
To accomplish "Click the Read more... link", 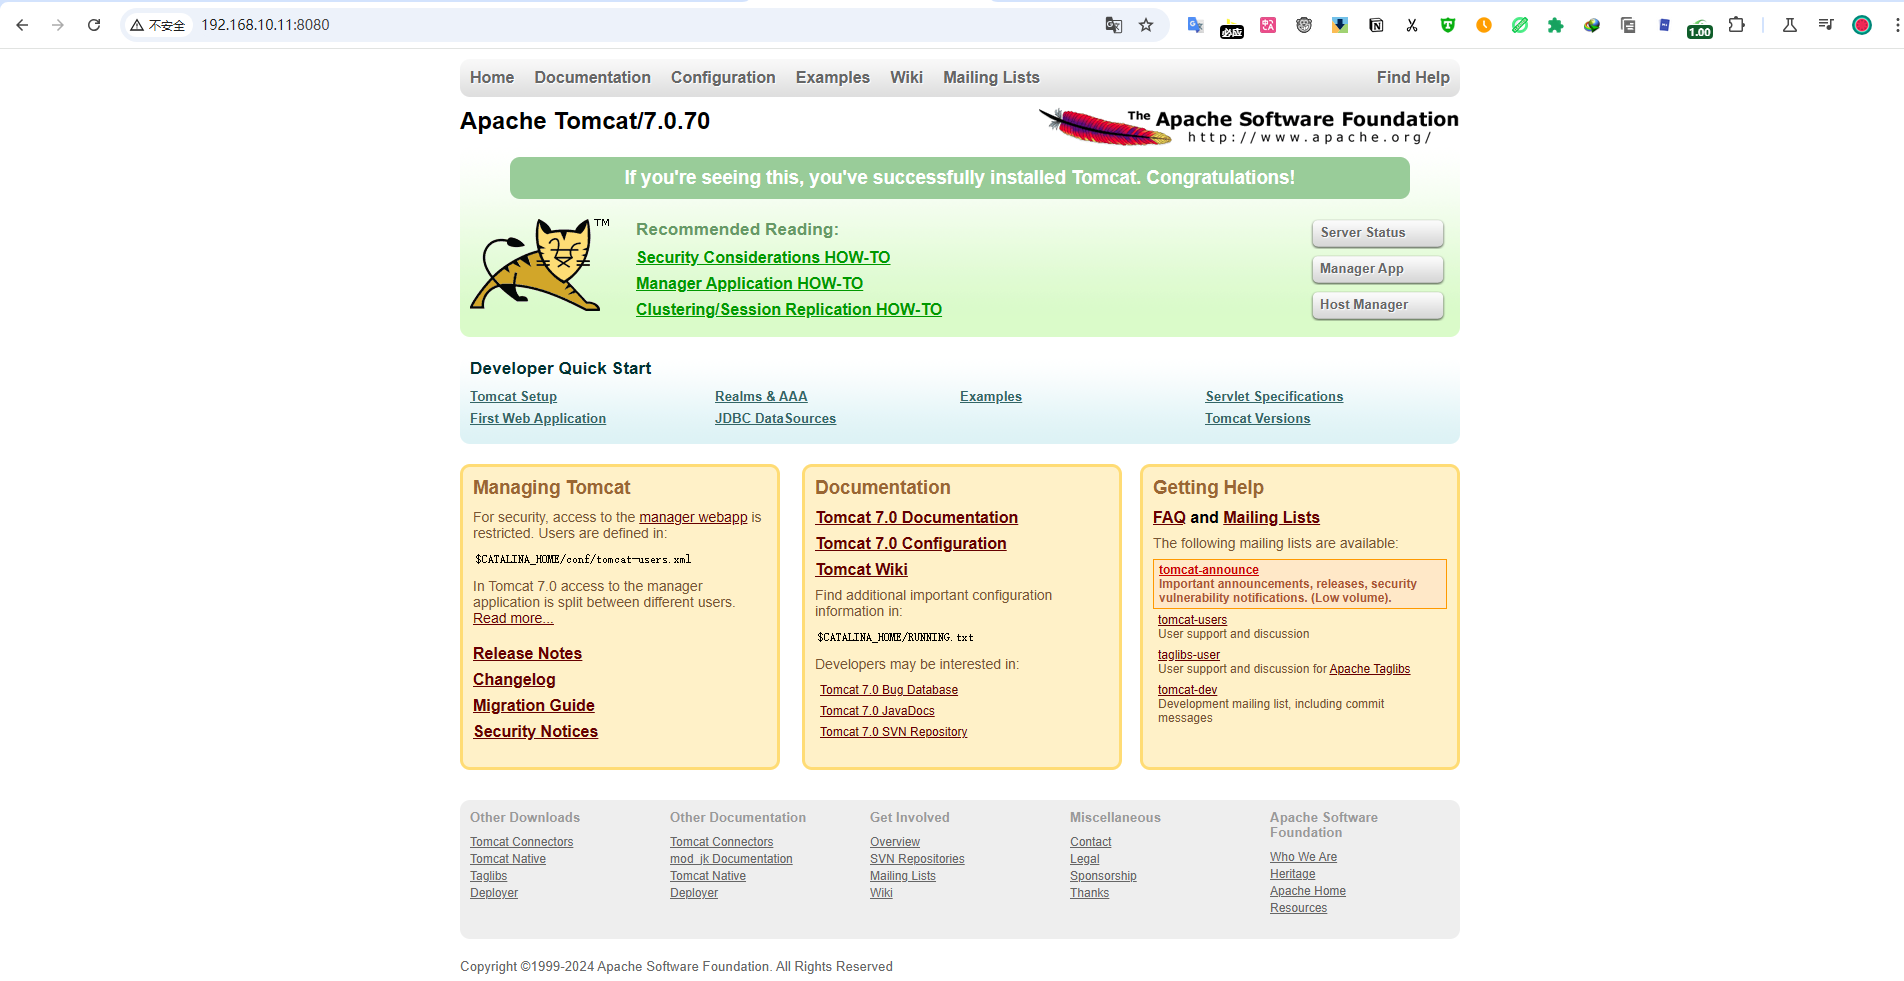I will click(x=513, y=618).
